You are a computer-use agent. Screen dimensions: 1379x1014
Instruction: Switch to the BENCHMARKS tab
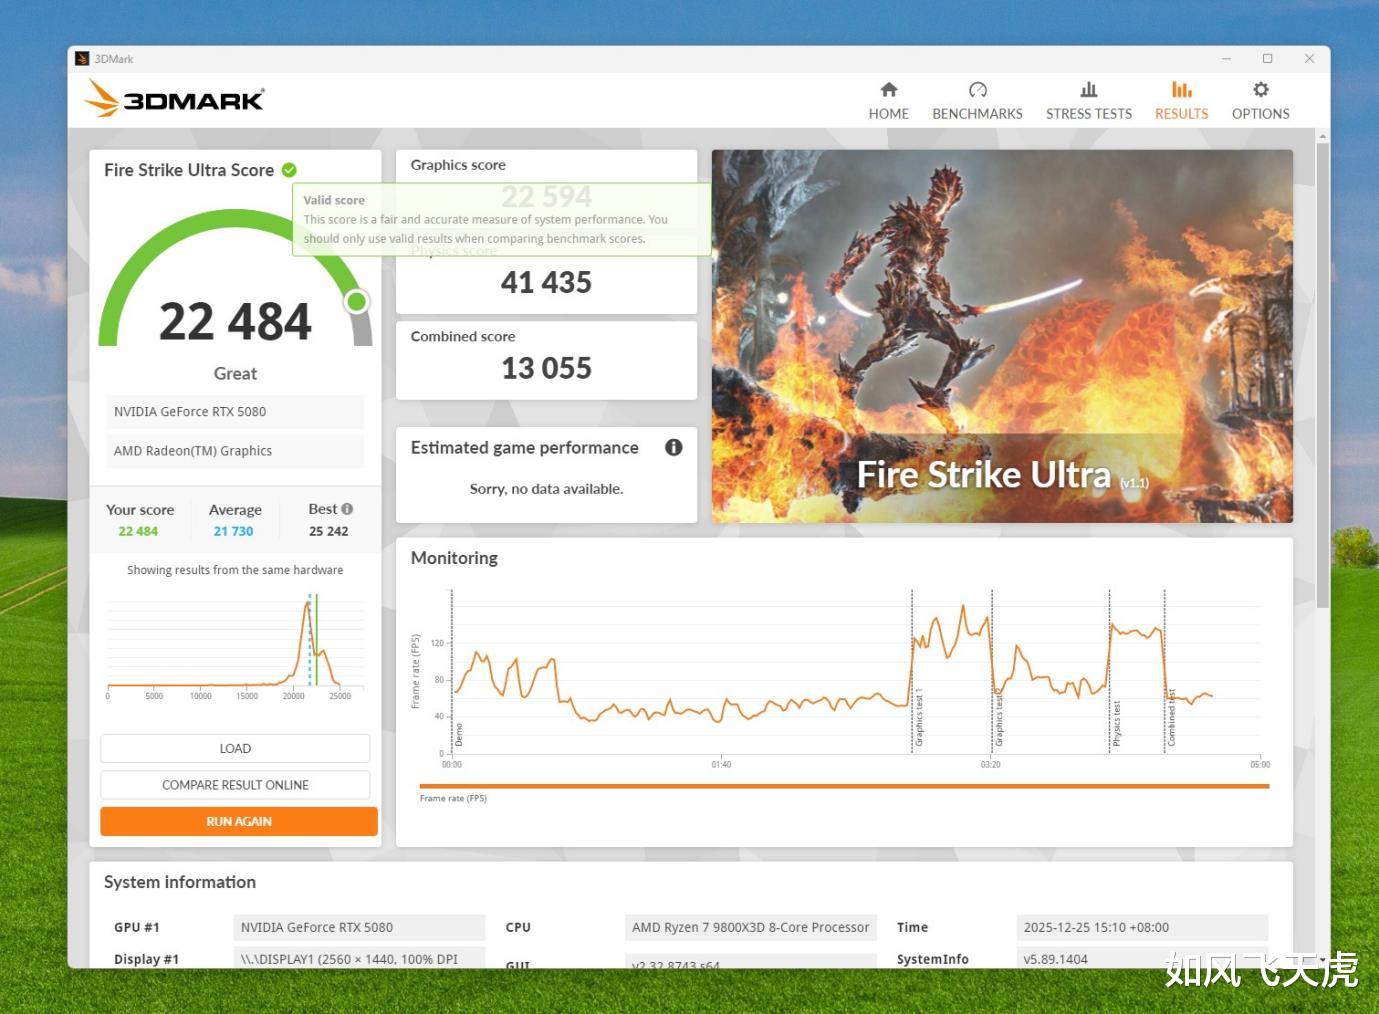click(977, 101)
